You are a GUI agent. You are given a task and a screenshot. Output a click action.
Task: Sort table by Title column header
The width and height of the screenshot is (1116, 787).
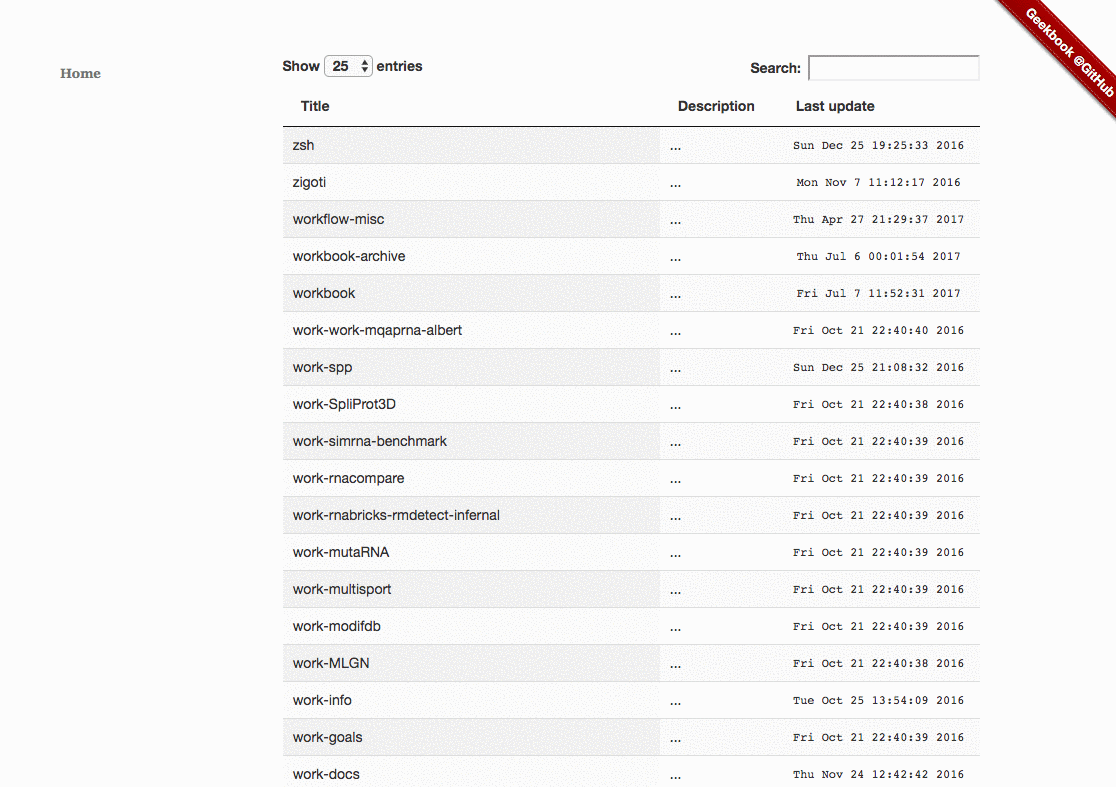[x=315, y=106]
